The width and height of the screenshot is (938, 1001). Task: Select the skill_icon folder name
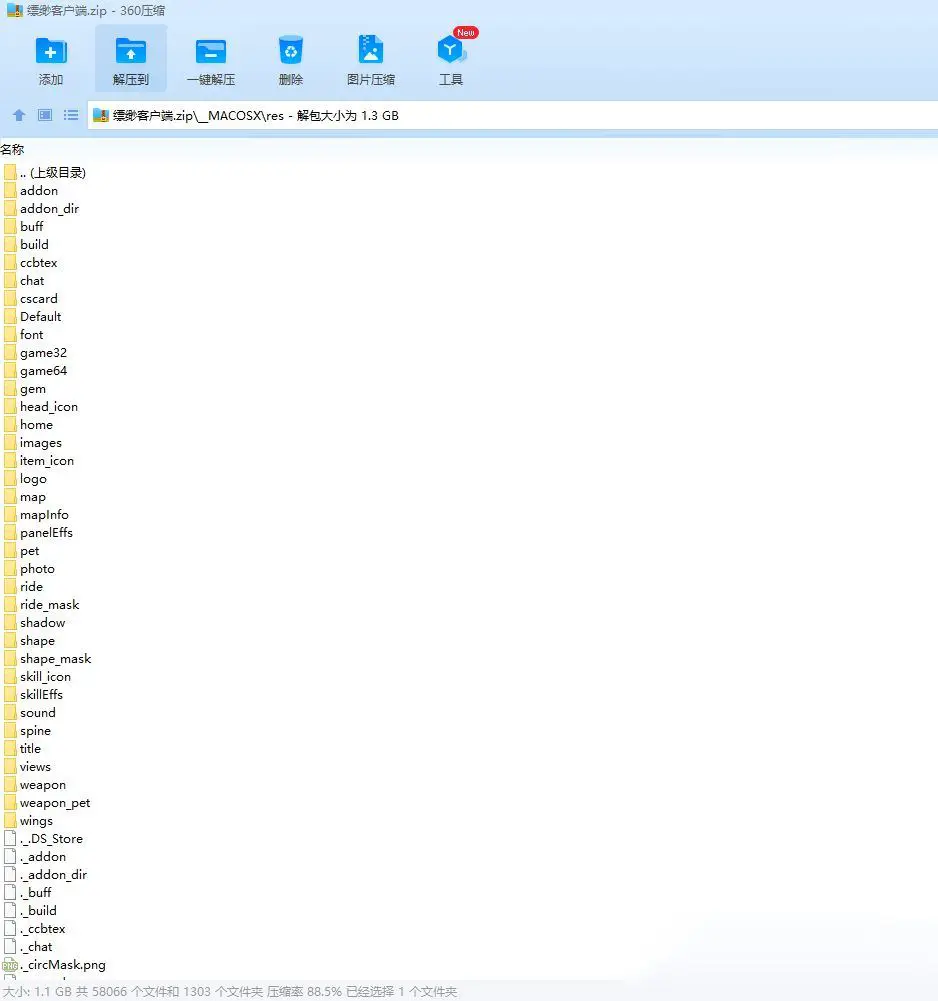[45, 677]
